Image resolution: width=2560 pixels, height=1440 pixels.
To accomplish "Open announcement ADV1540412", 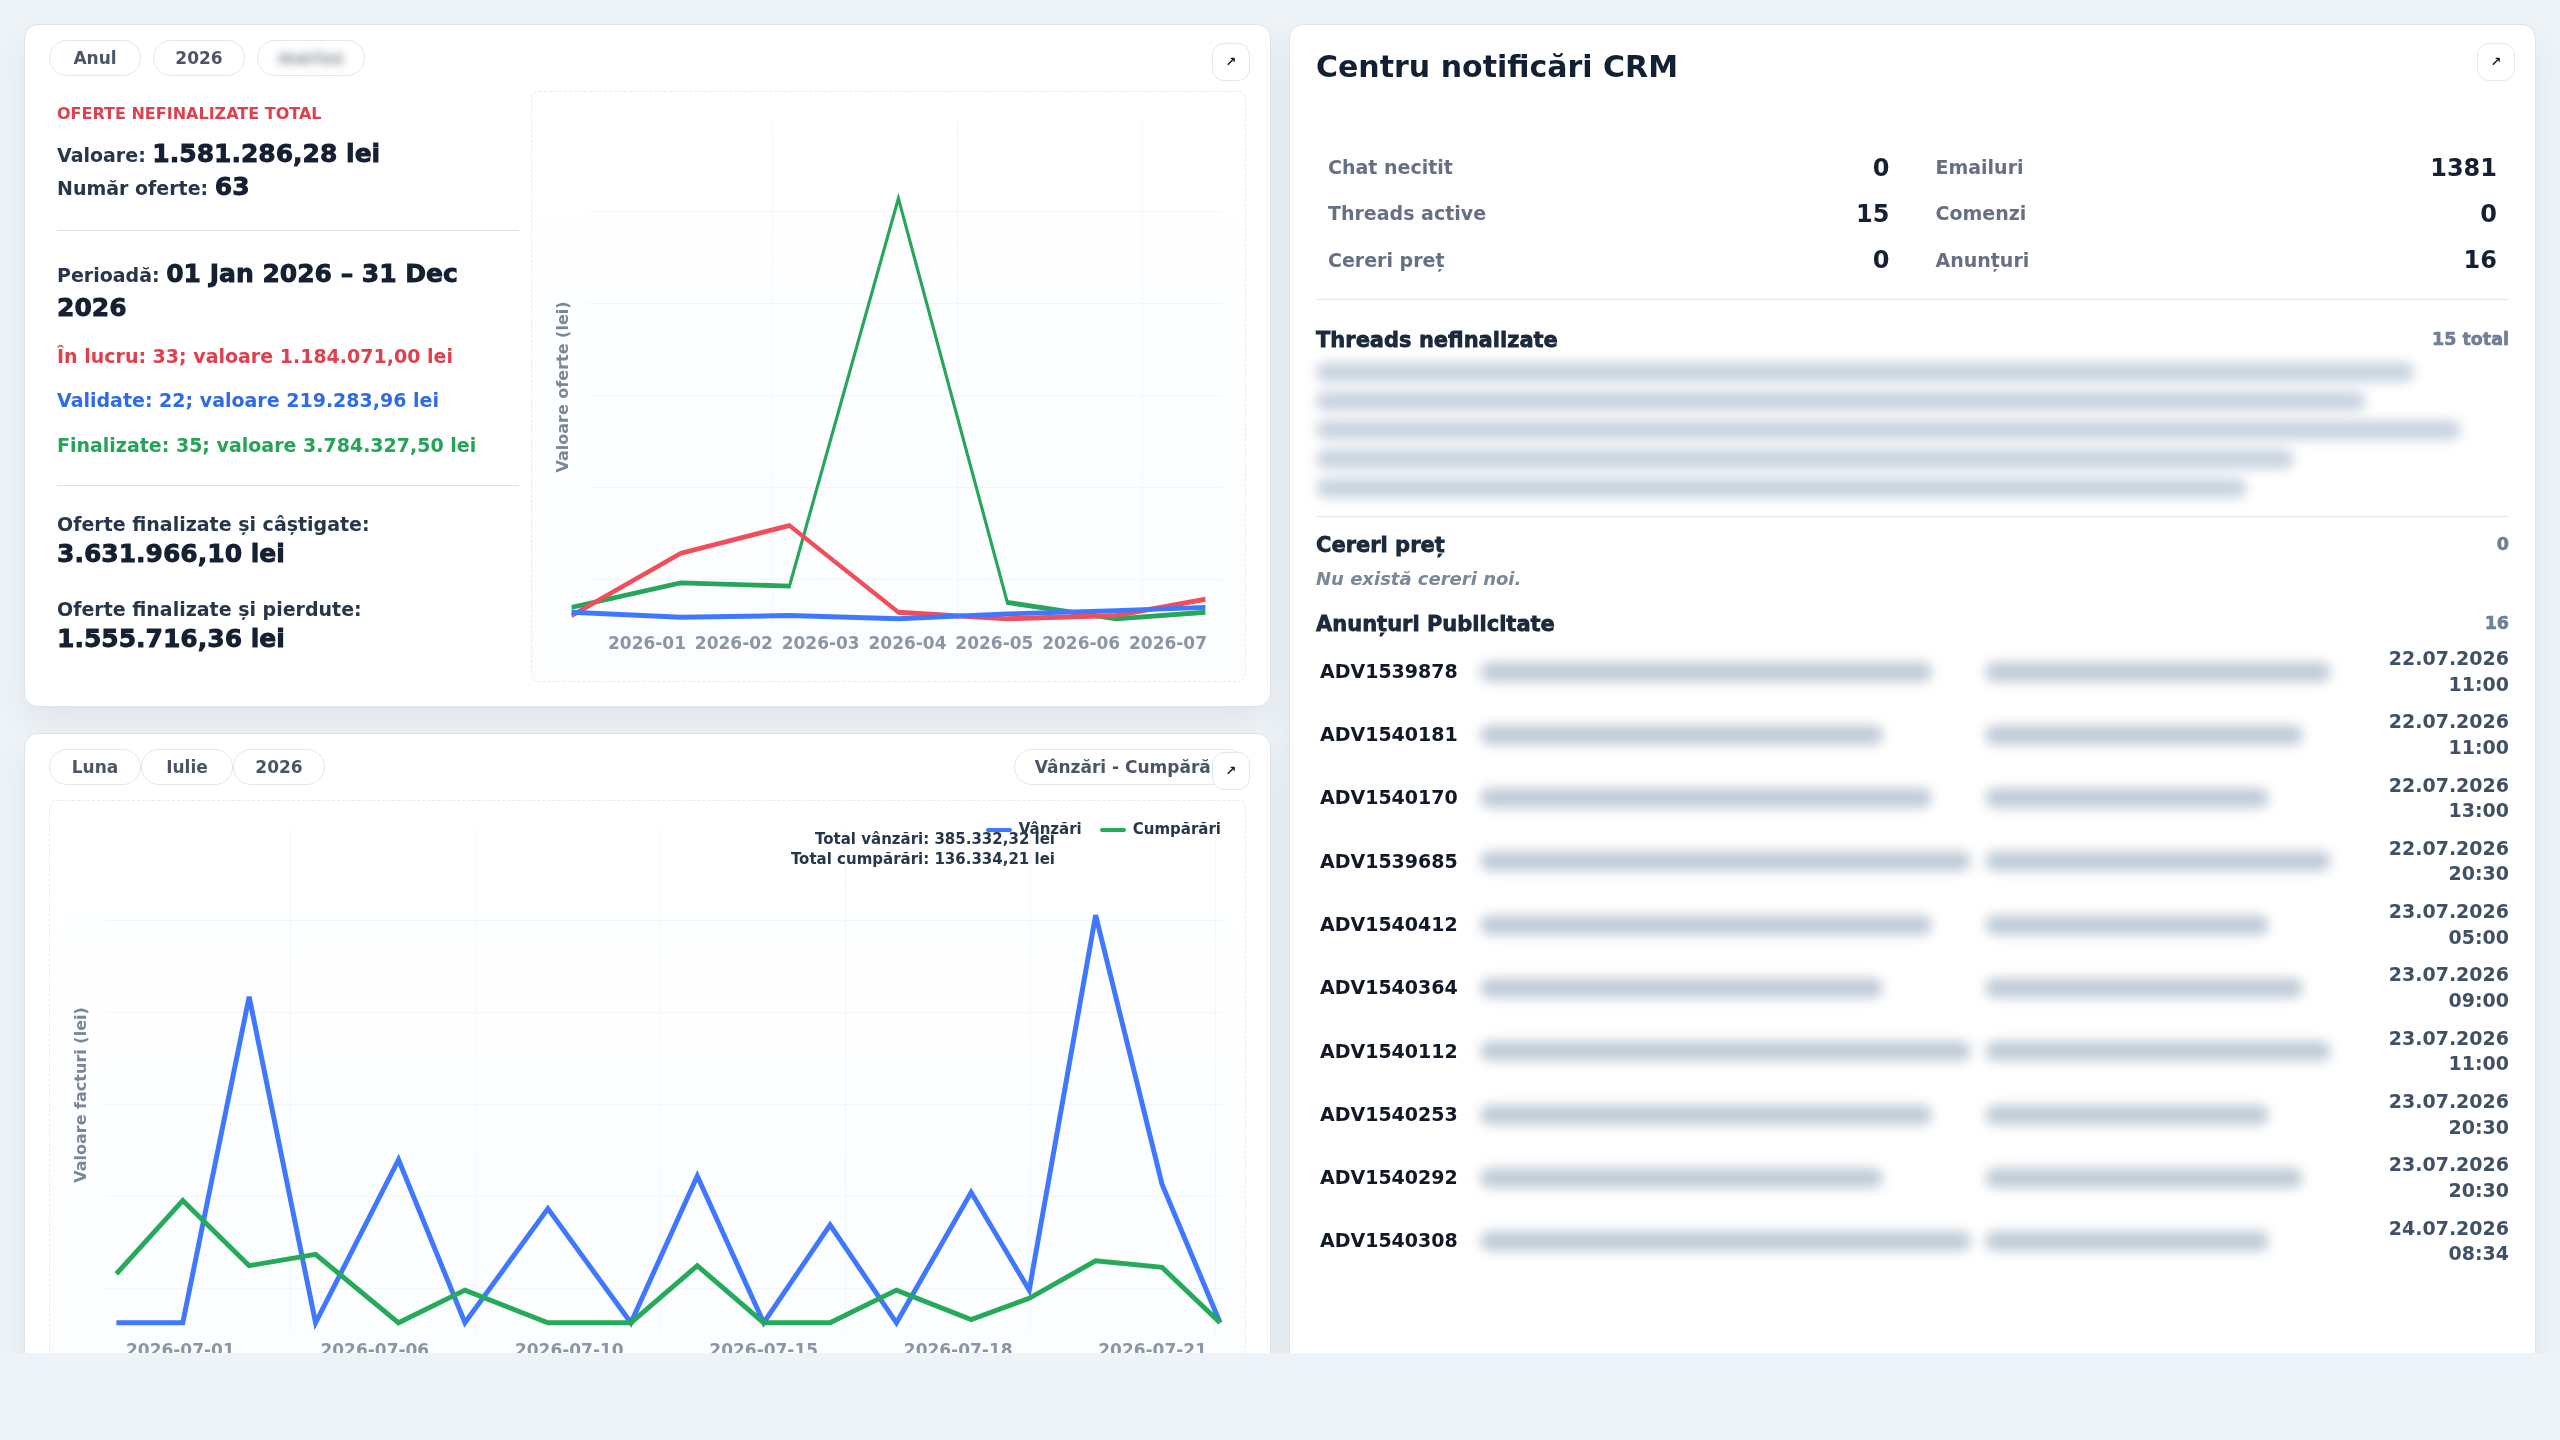I will (1912, 925).
